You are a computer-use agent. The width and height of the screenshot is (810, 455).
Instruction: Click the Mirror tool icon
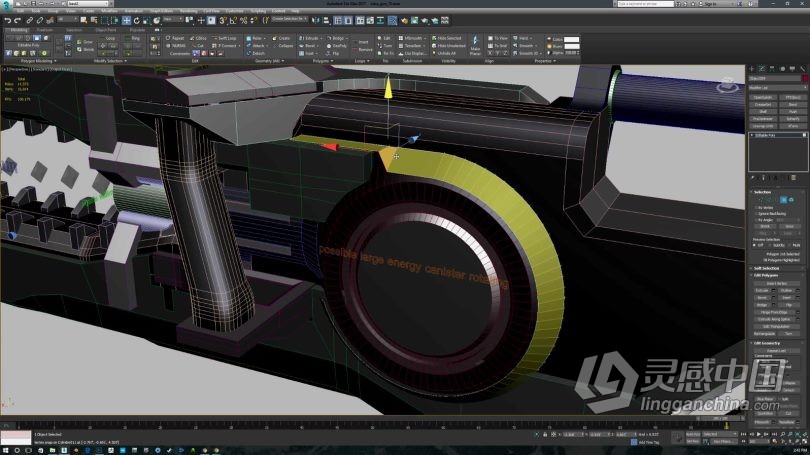coord(315,20)
